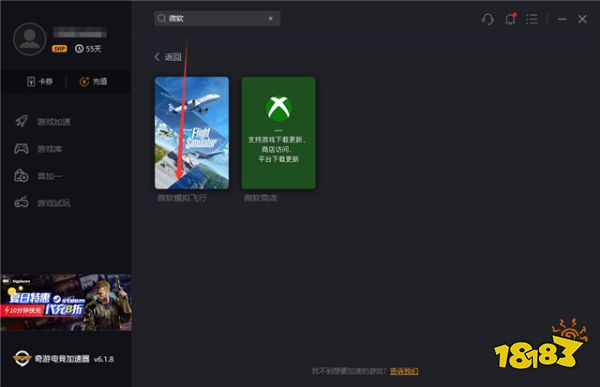
Task: Click the thumbs-up 喜加一 icon
Action: [x=21, y=176]
